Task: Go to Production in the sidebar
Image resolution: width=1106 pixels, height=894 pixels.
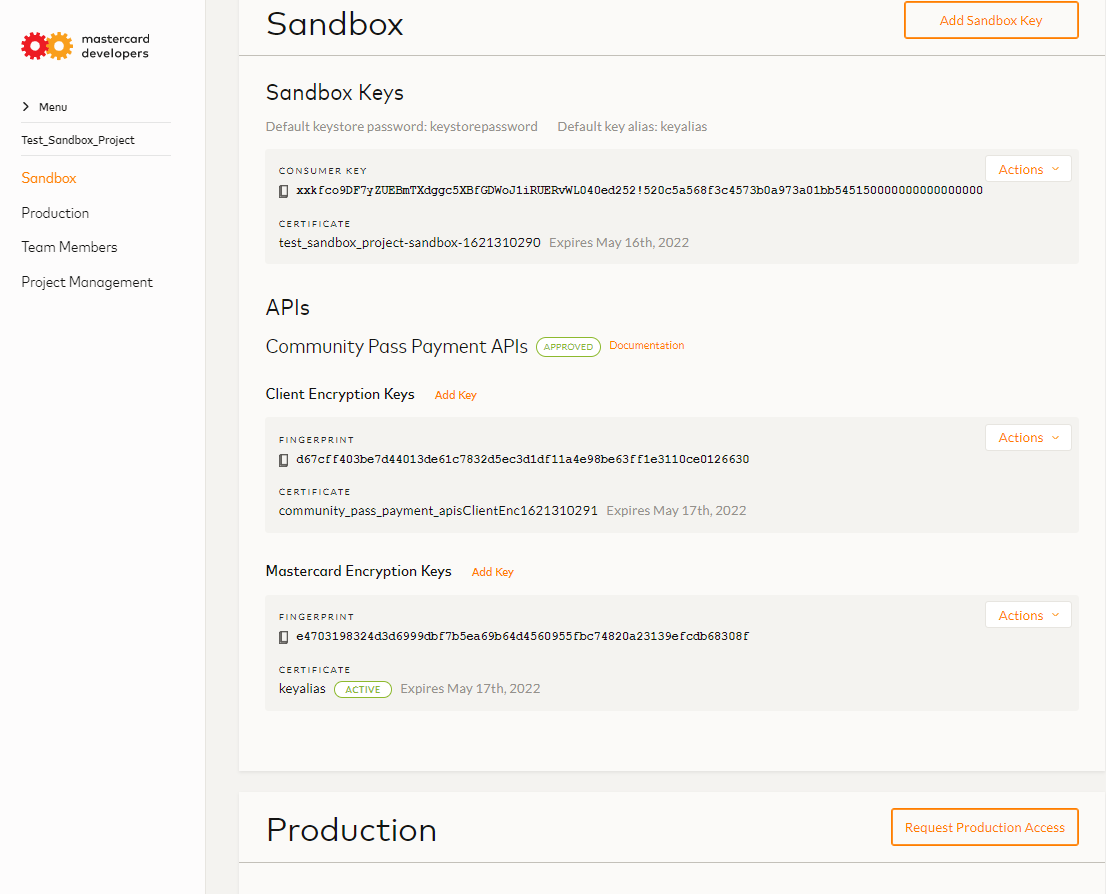Action: [x=55, y=213]
